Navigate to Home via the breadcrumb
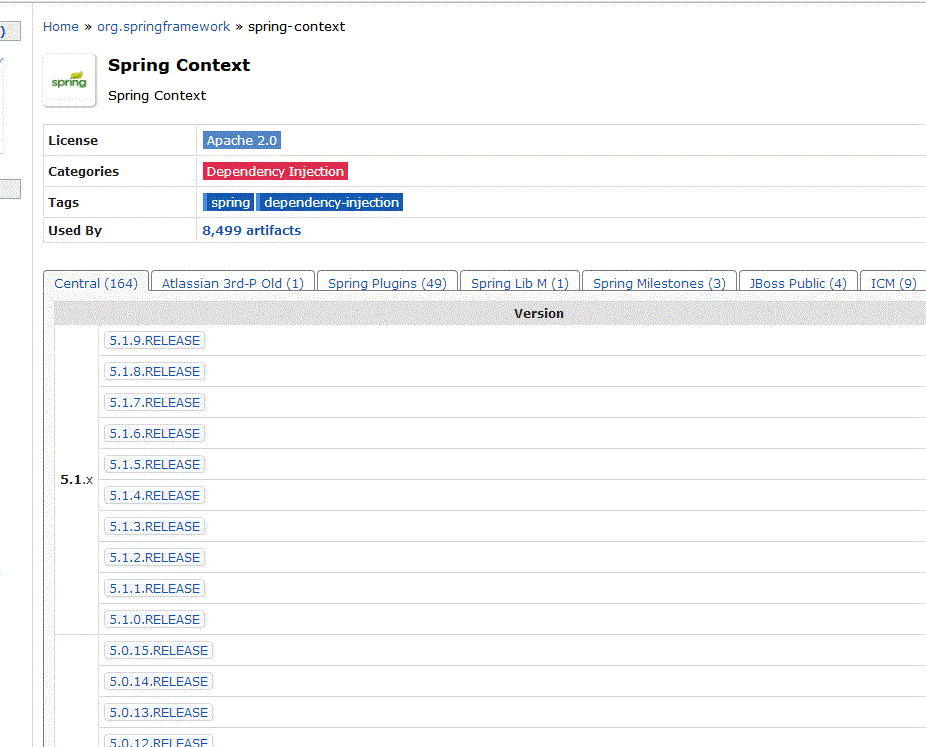Screen dimensions: 926x747 pyautogui.click(x=60, y=27)
